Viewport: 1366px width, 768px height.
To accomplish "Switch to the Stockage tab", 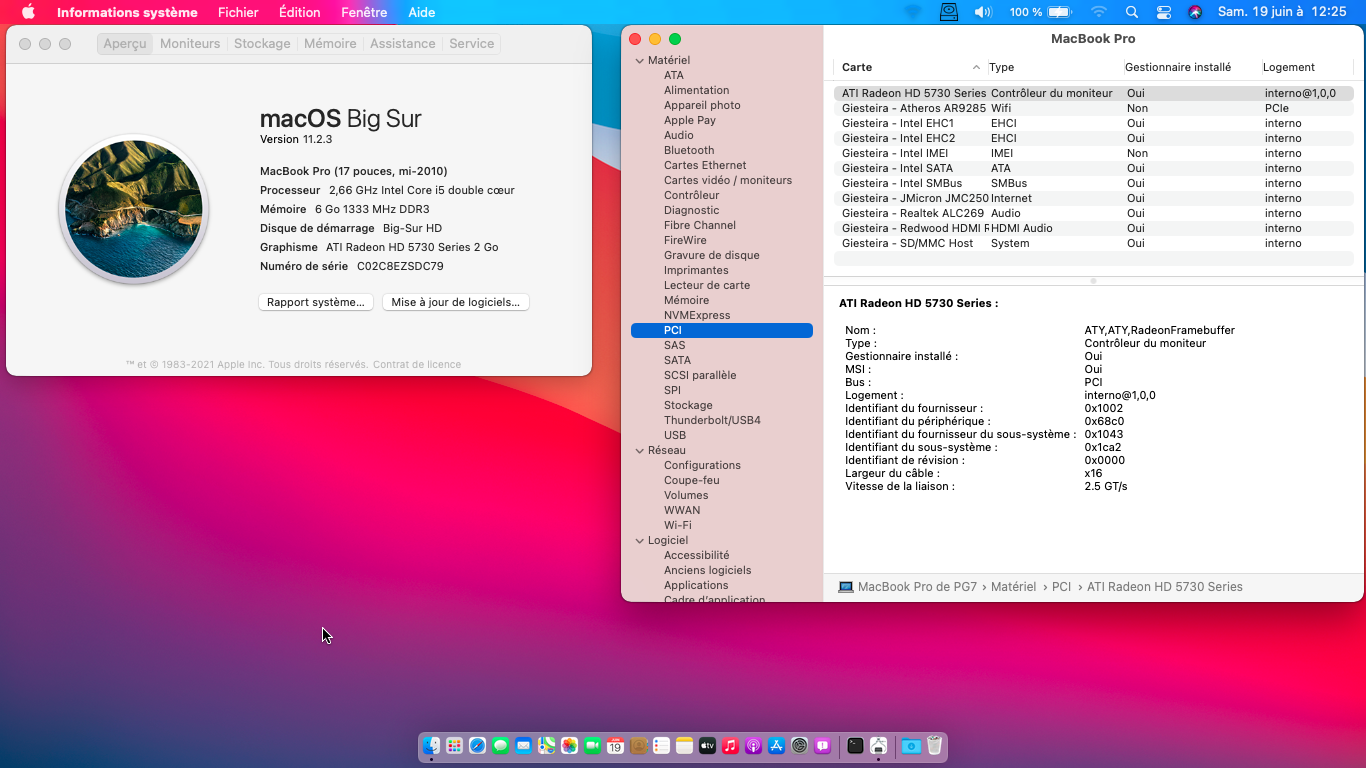I will (262, 44).
